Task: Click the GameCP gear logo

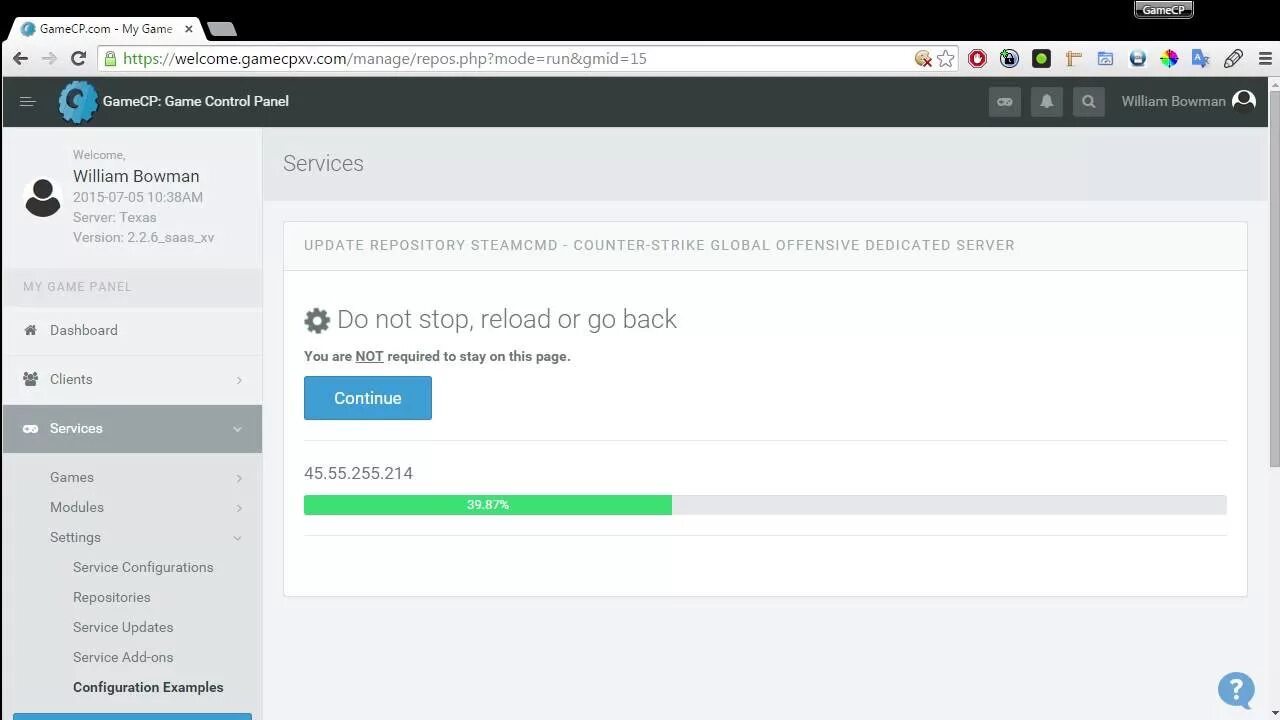Action: 77,101
